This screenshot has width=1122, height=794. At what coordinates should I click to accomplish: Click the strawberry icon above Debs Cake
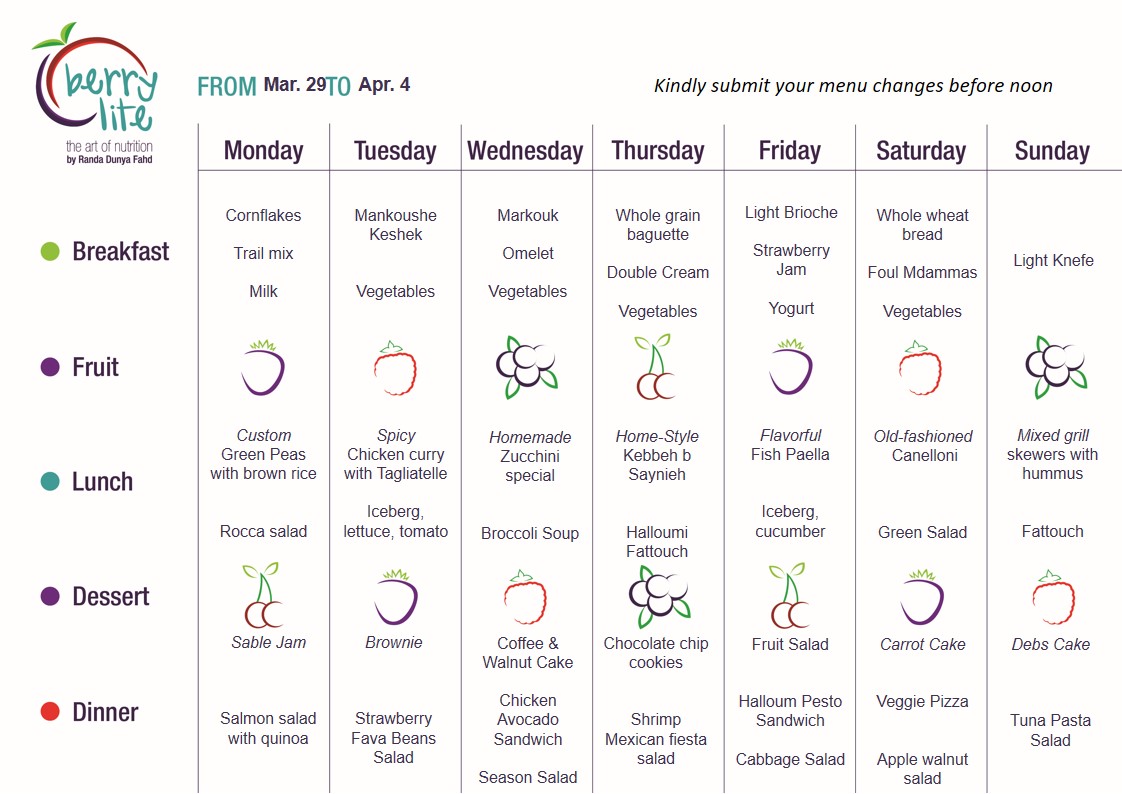(x=1053, y=597)
